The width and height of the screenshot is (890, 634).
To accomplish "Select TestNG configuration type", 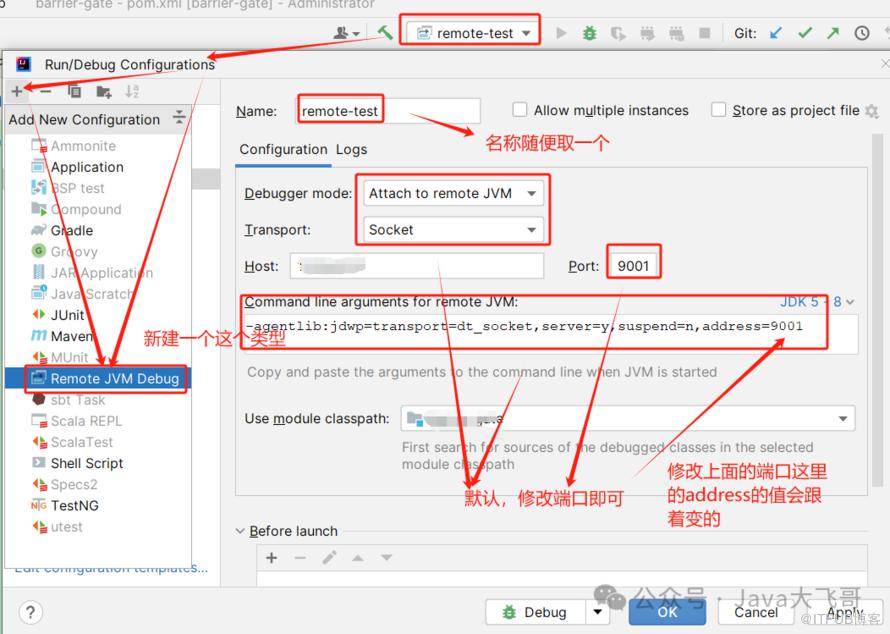I will (x=65, y=505).
